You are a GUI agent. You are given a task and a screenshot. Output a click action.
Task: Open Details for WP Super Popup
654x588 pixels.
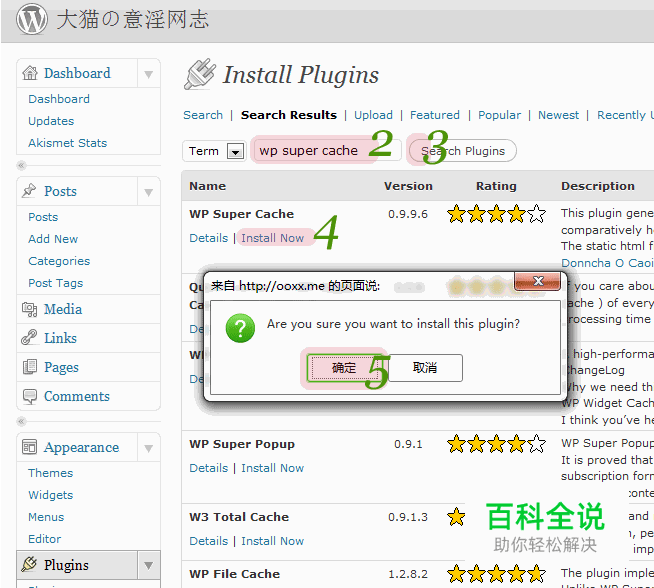(x=209, y=468)
